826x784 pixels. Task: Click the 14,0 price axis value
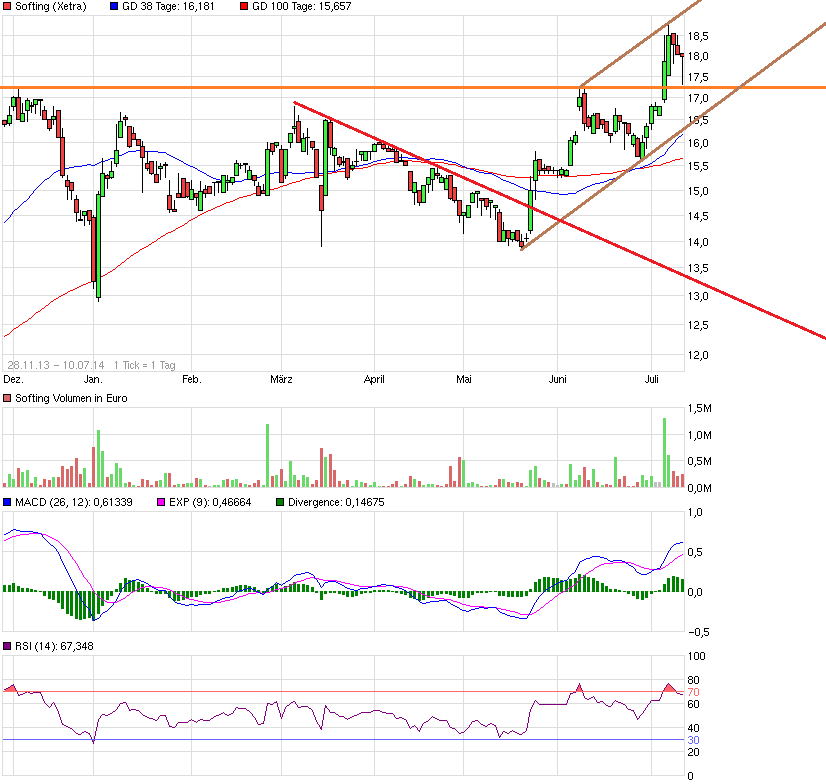click(x=698, y=242)
